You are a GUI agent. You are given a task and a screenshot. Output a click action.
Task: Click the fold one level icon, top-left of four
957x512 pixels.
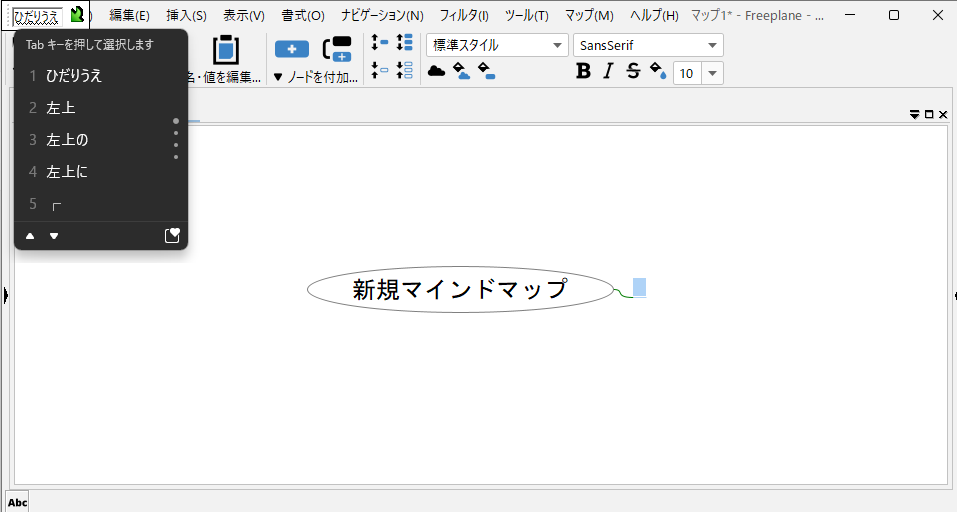point(380,42)
